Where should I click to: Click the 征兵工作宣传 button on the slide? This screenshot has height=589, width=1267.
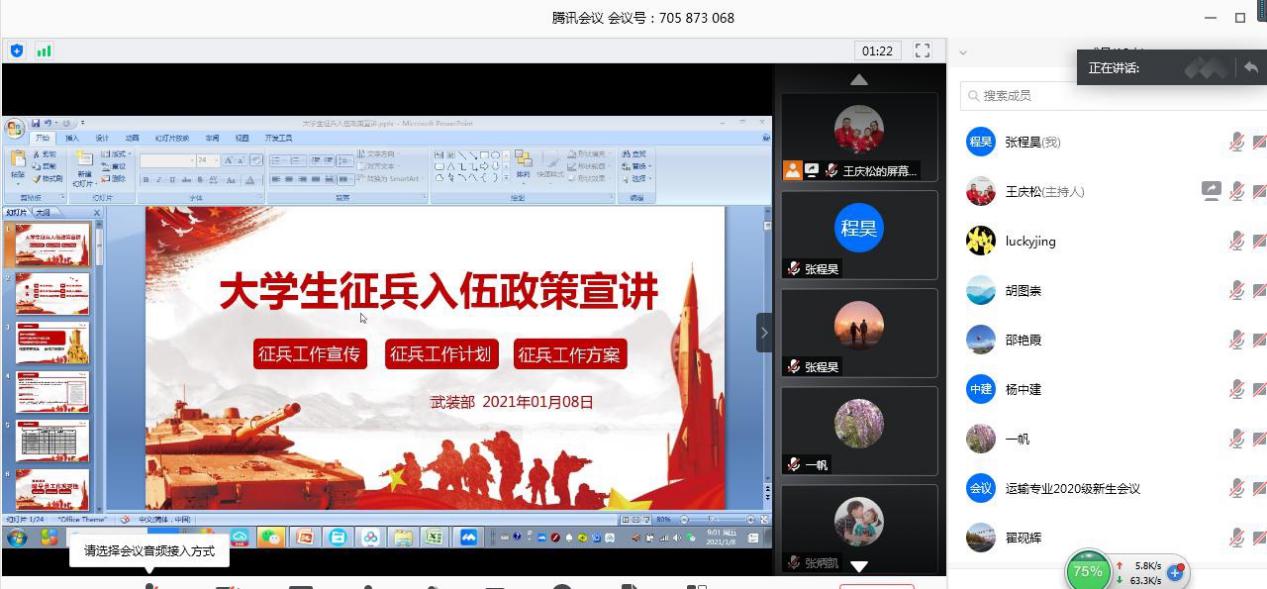point(310,354)
